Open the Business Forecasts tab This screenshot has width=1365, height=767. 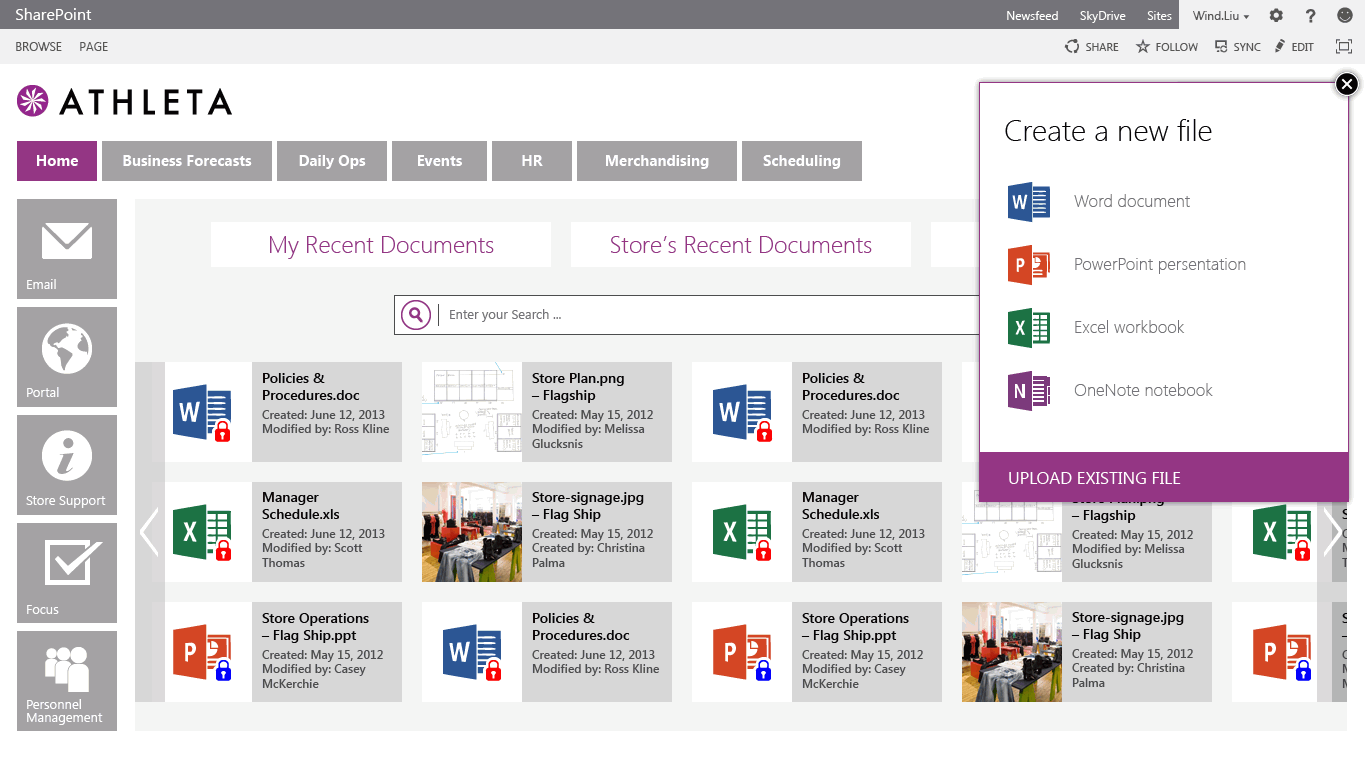(187, 161)
